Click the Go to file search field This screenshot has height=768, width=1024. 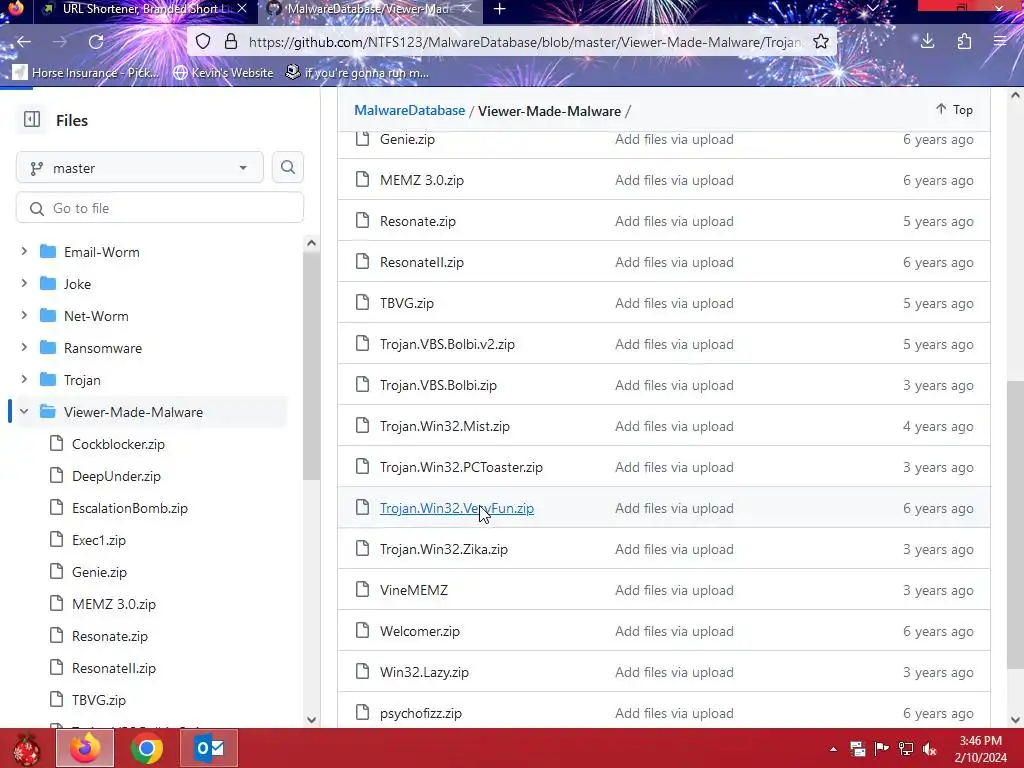pos(160,208)
